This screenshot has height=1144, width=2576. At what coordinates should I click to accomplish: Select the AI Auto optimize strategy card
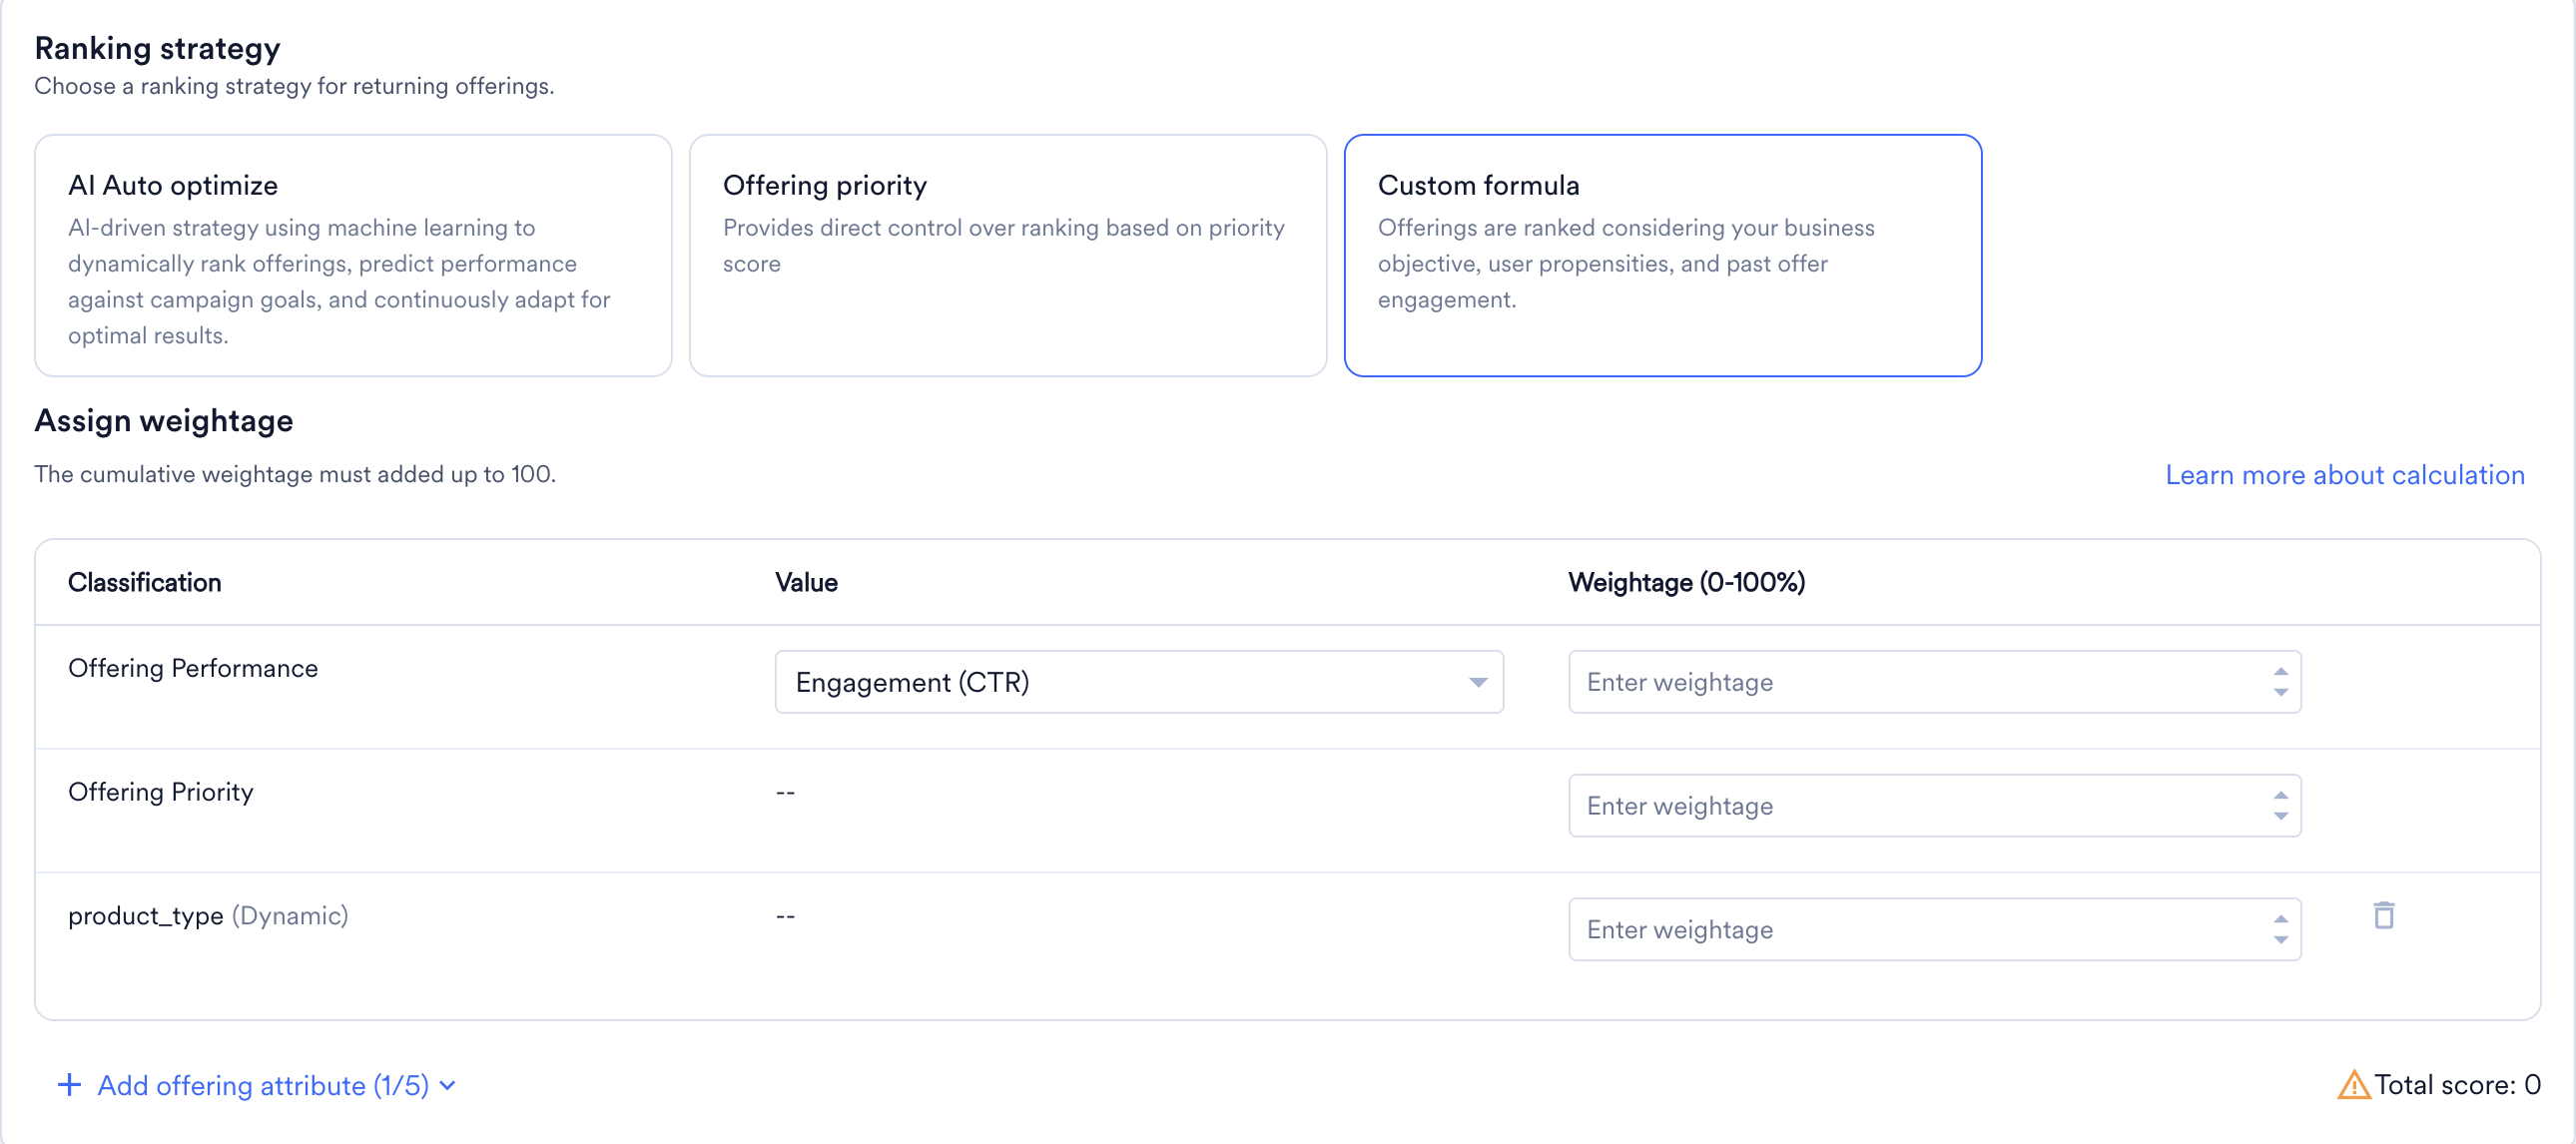[353, 255]
